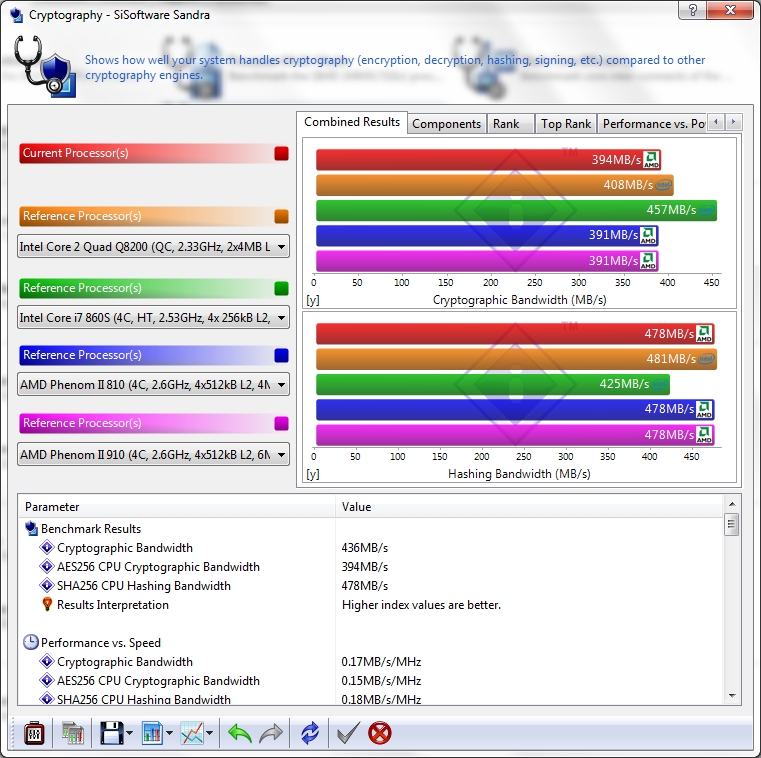Screen dimensions: 761x758
Task: Click the floppy disk save icon
Action: pyautogui.click(x=112, y=733)
